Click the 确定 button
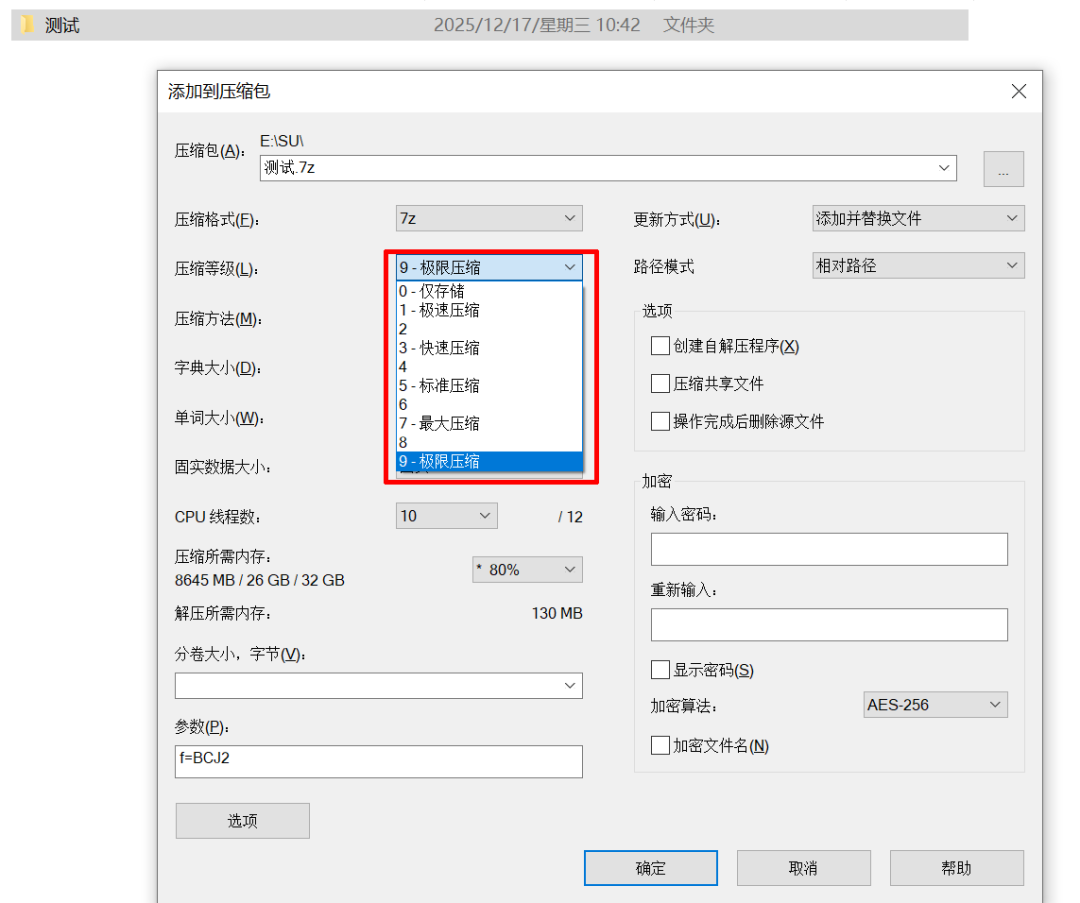 [x=651, y=868]
